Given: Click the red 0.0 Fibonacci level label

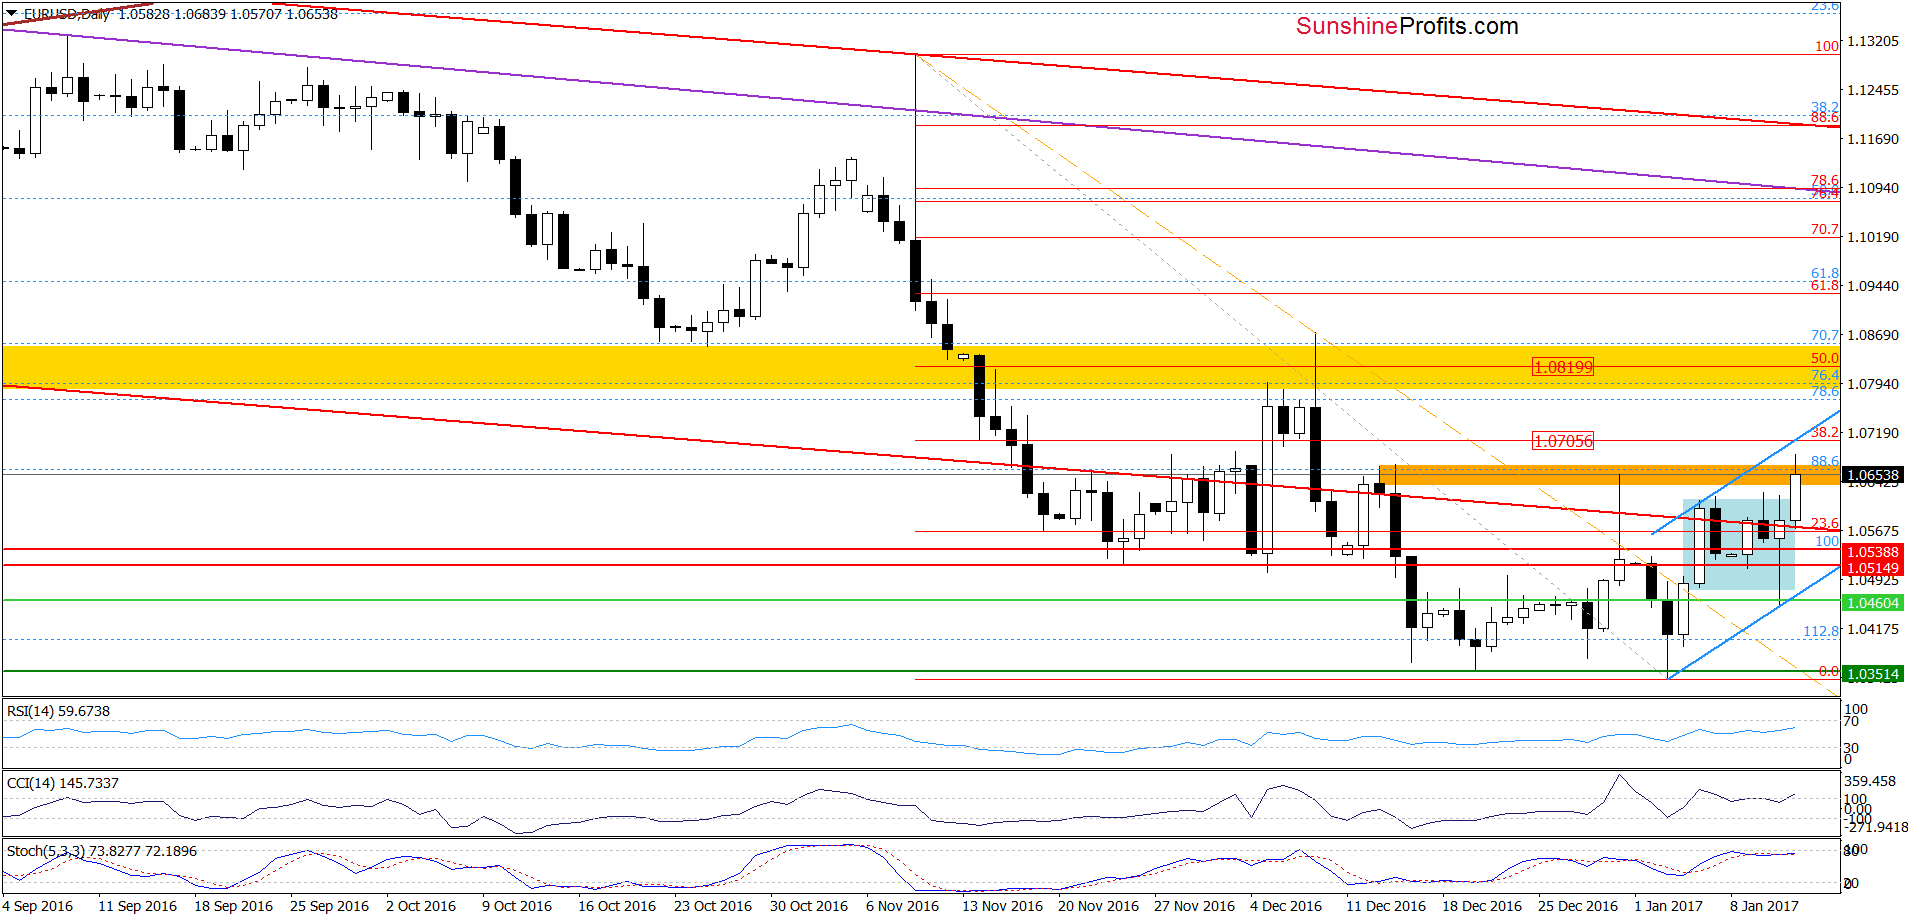Looking at the screenshot, I should click(x=1828, y=671).
